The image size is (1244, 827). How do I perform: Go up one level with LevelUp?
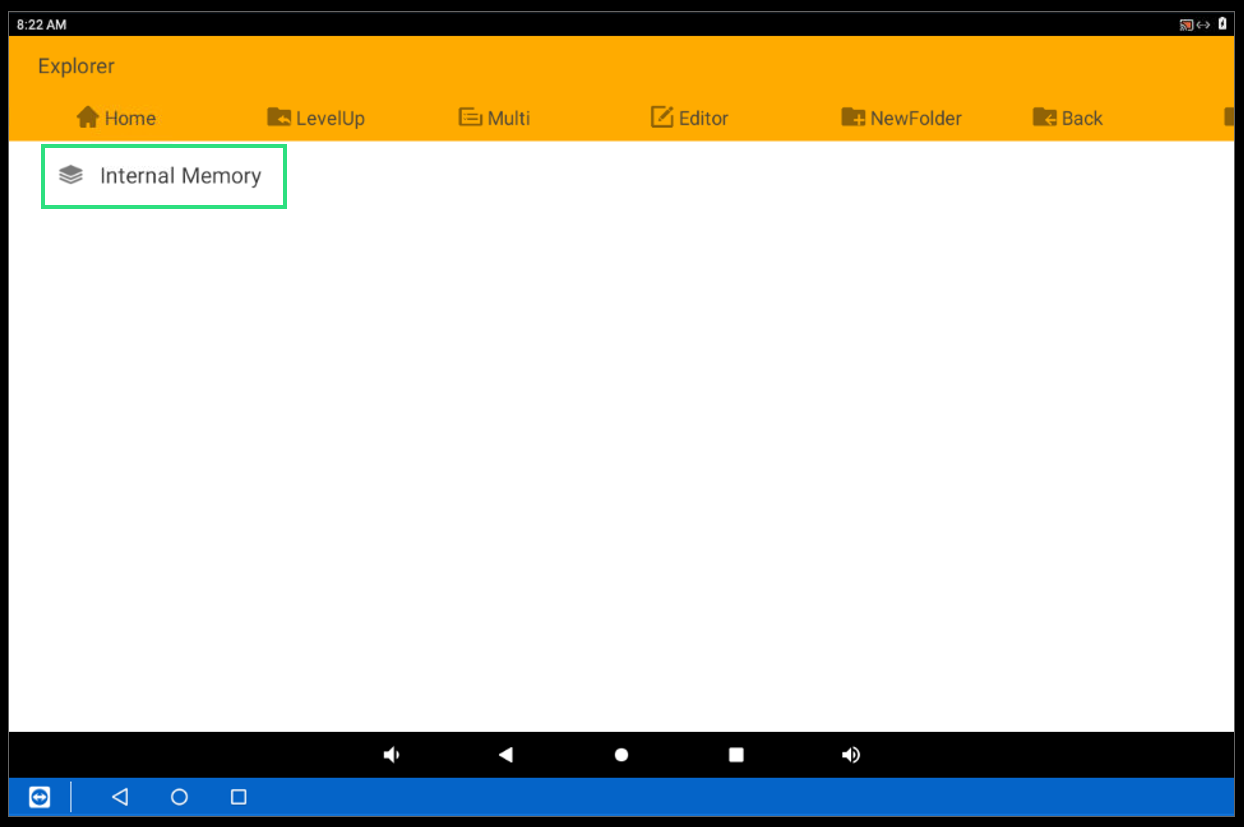[316, 118]
